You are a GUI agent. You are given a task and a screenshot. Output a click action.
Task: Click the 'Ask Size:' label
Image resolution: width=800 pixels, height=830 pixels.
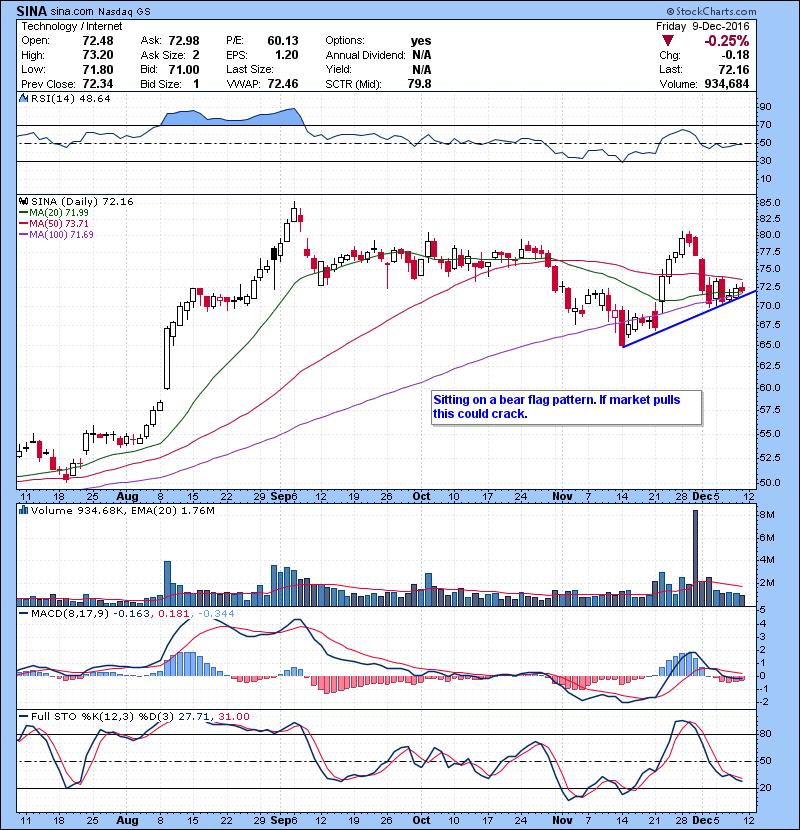(163, 55)
